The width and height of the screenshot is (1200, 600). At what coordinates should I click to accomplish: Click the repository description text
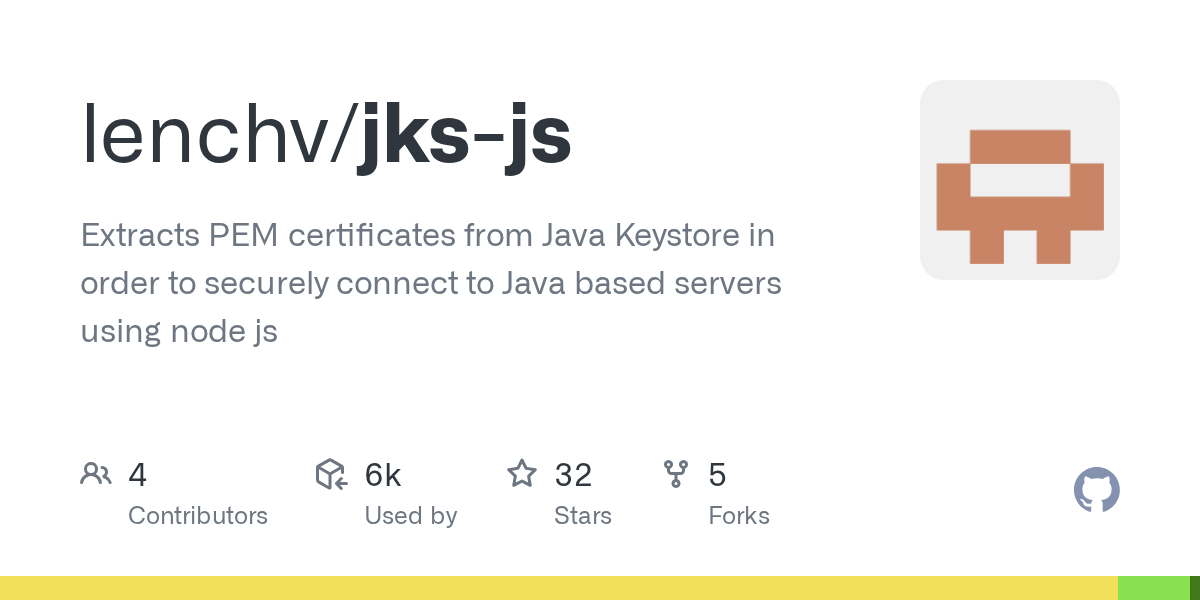430,283
